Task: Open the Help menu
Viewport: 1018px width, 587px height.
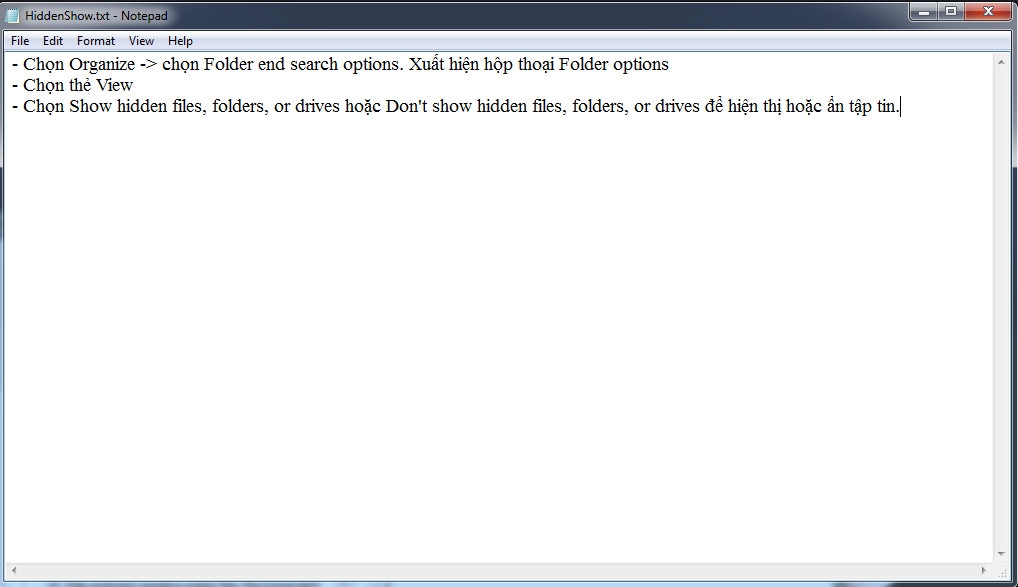Action: [x=180, y=41]
